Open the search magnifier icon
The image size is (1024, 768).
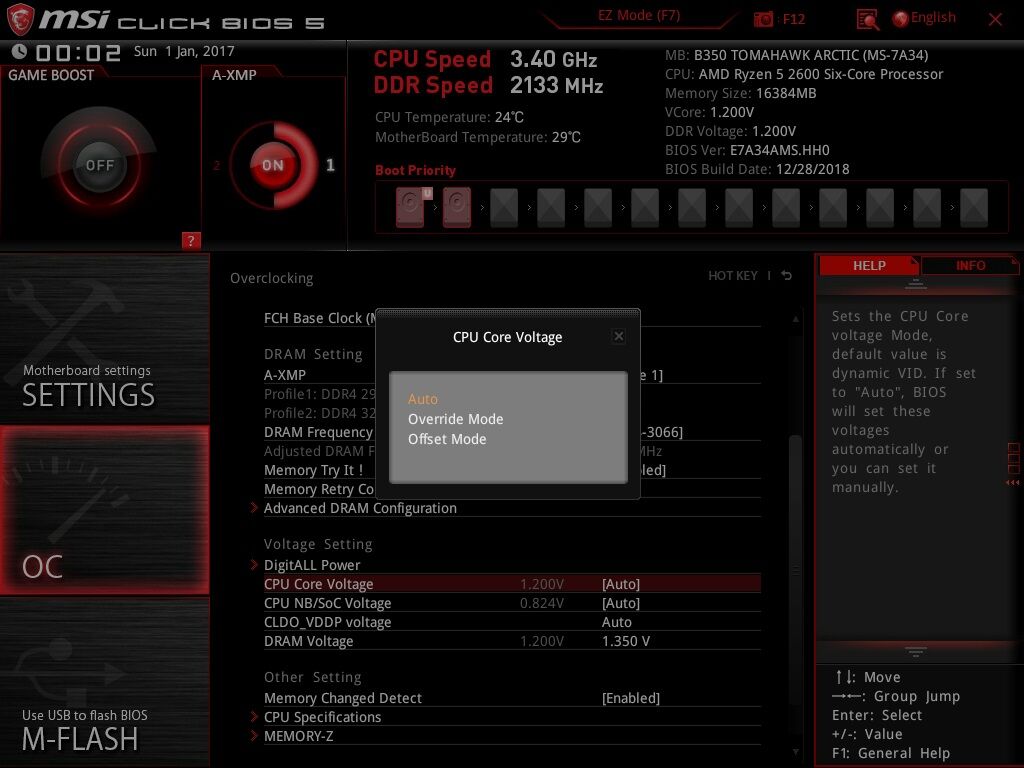[867, 20]
